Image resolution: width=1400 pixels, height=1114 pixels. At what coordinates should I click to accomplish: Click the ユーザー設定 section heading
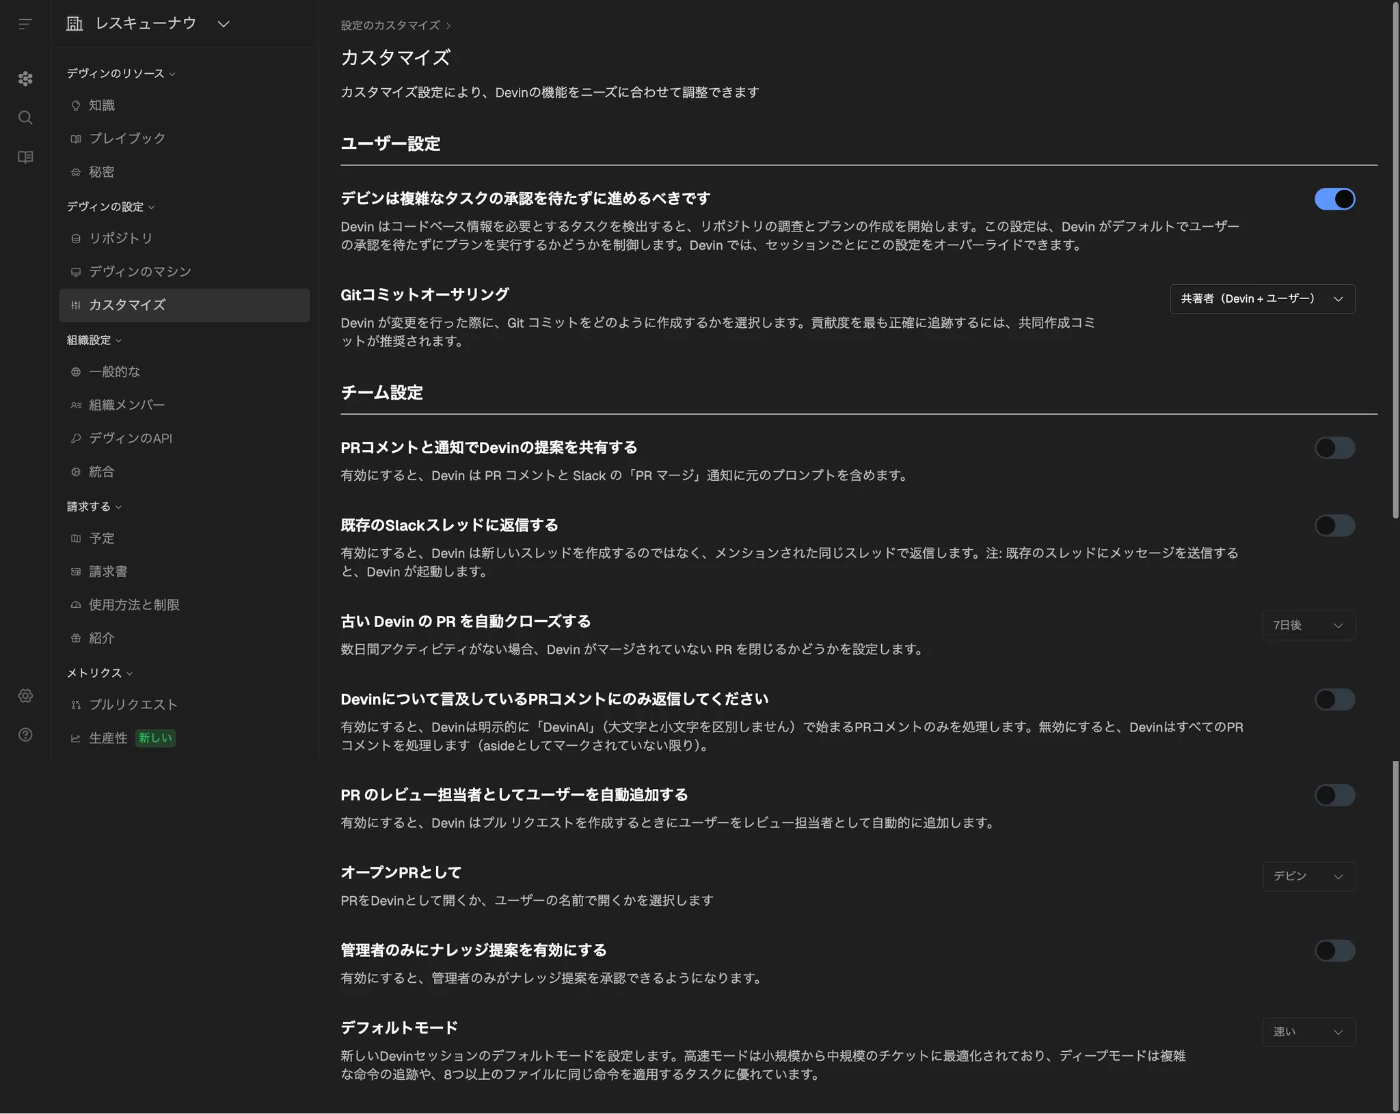coord(391,144)
